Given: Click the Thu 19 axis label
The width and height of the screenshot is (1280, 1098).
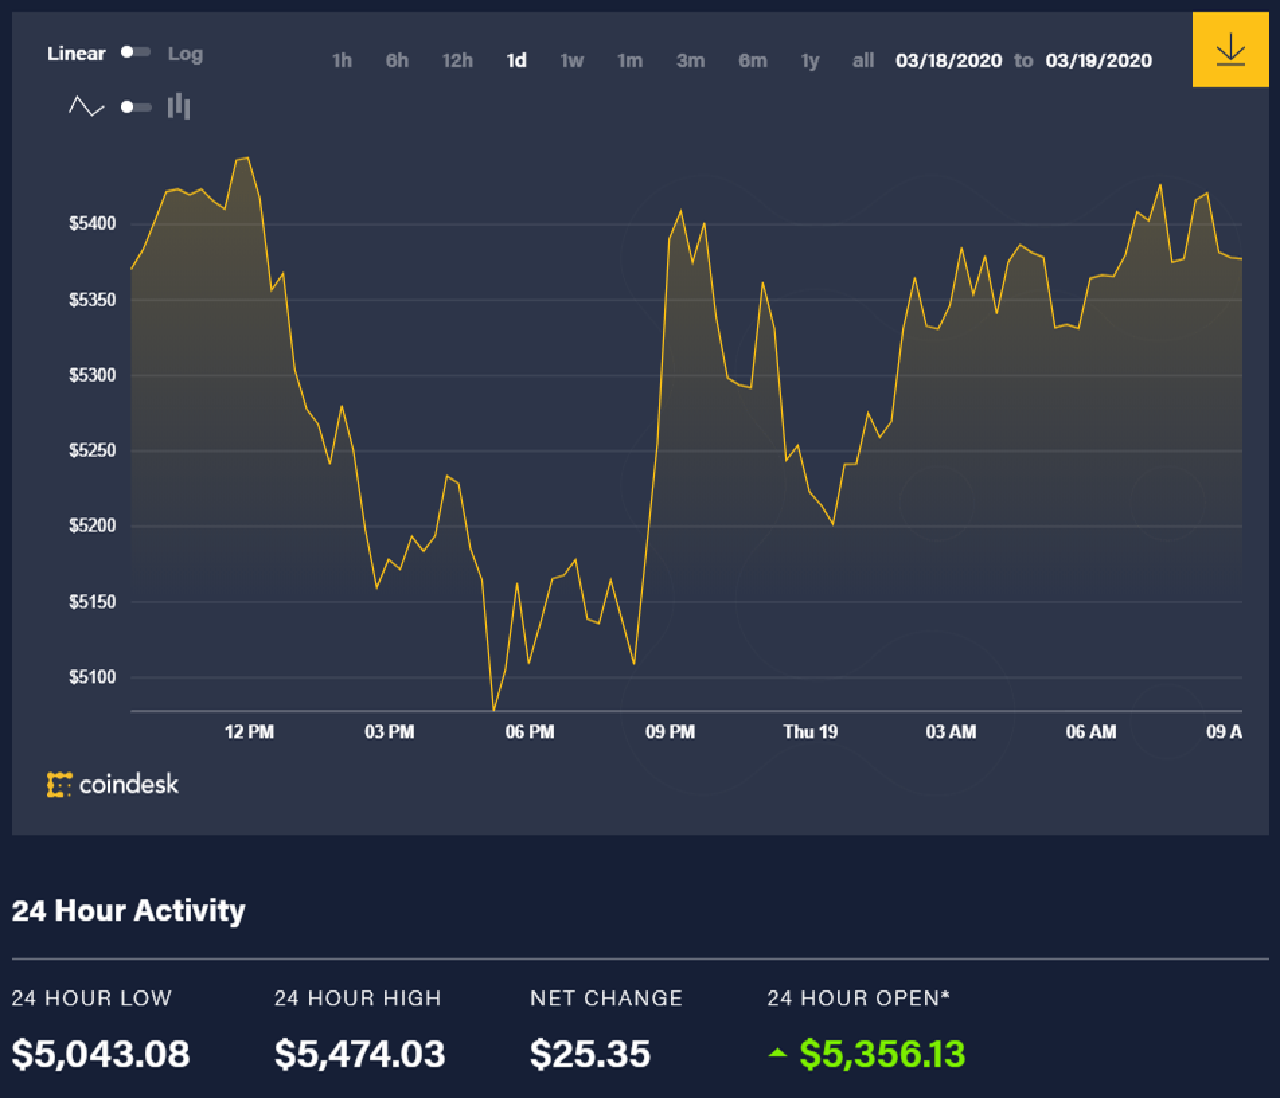Looking at the screenshot, I should click(811, 732).
